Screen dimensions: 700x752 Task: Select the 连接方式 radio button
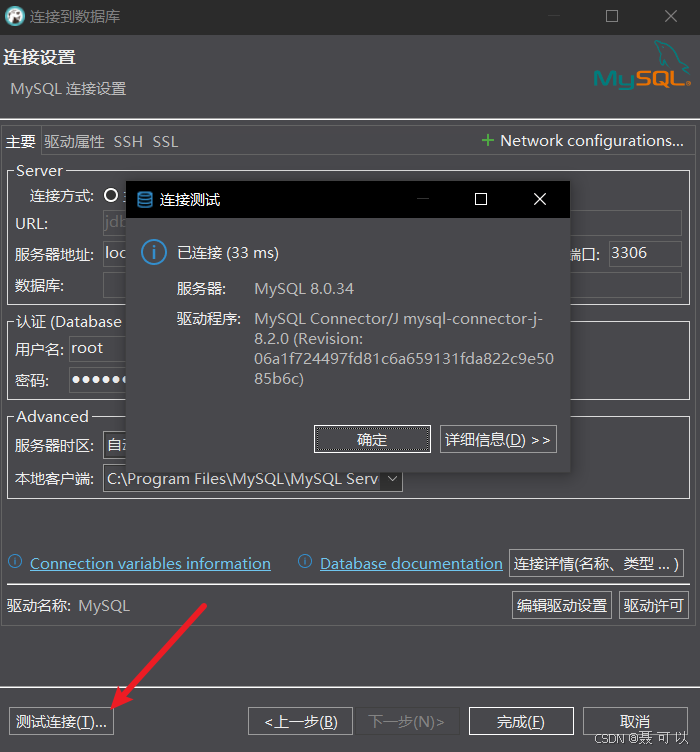point(111,195)
